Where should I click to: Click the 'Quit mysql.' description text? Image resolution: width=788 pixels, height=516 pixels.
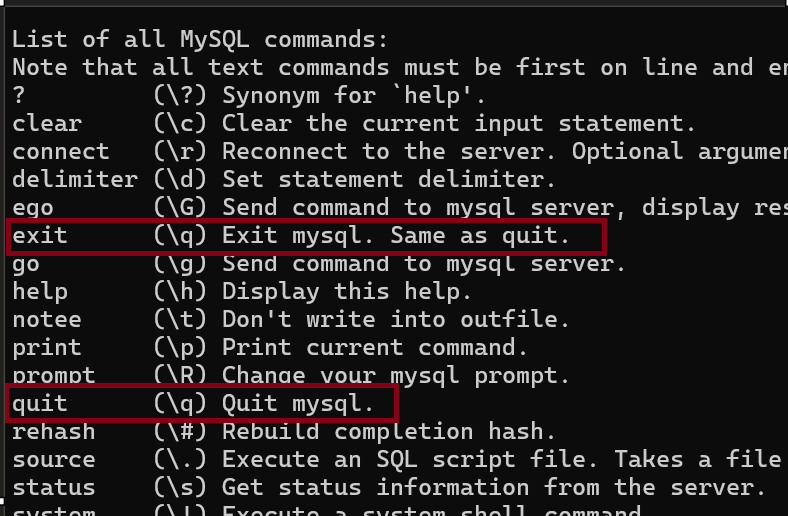pos(297,404)
